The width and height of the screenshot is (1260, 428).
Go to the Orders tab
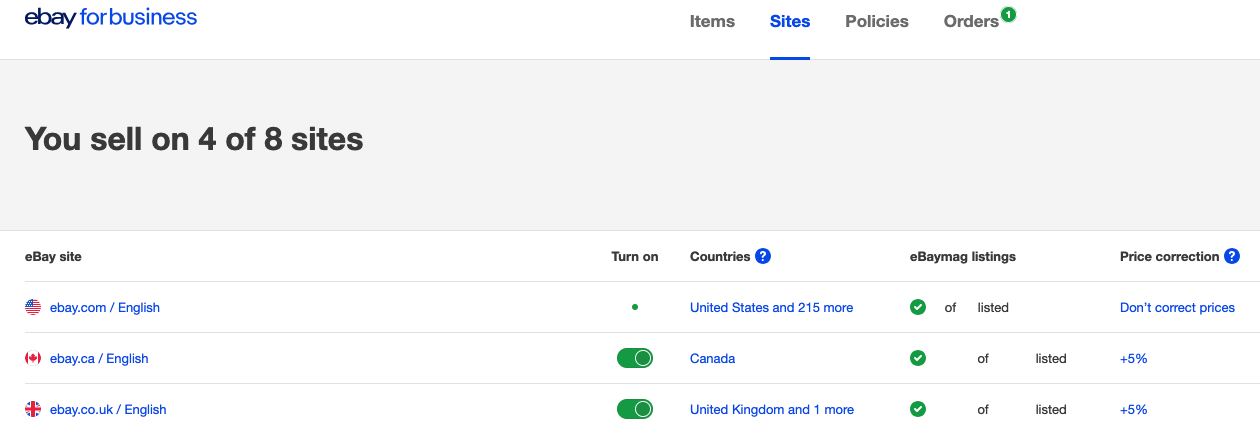point(971,21)
